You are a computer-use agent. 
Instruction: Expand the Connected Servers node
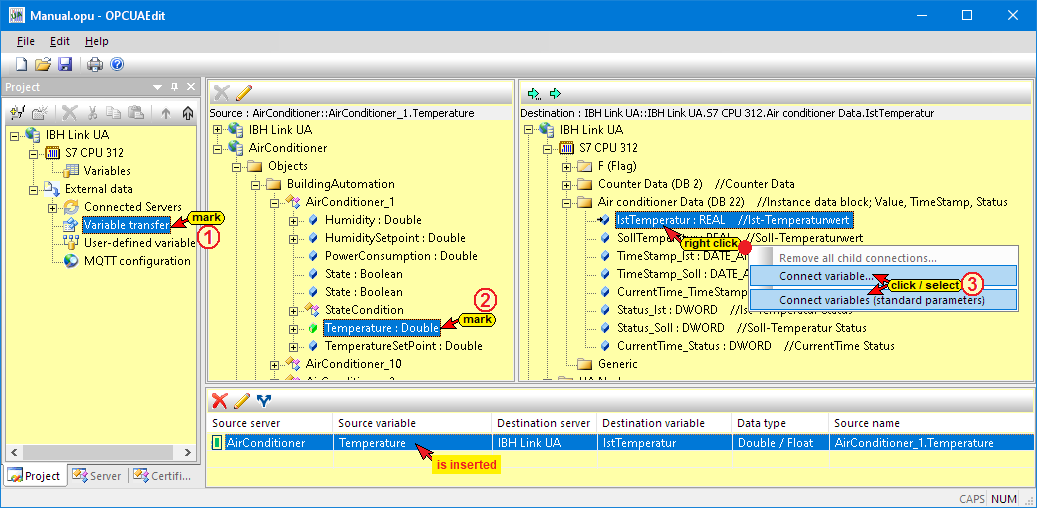(52, 208)
